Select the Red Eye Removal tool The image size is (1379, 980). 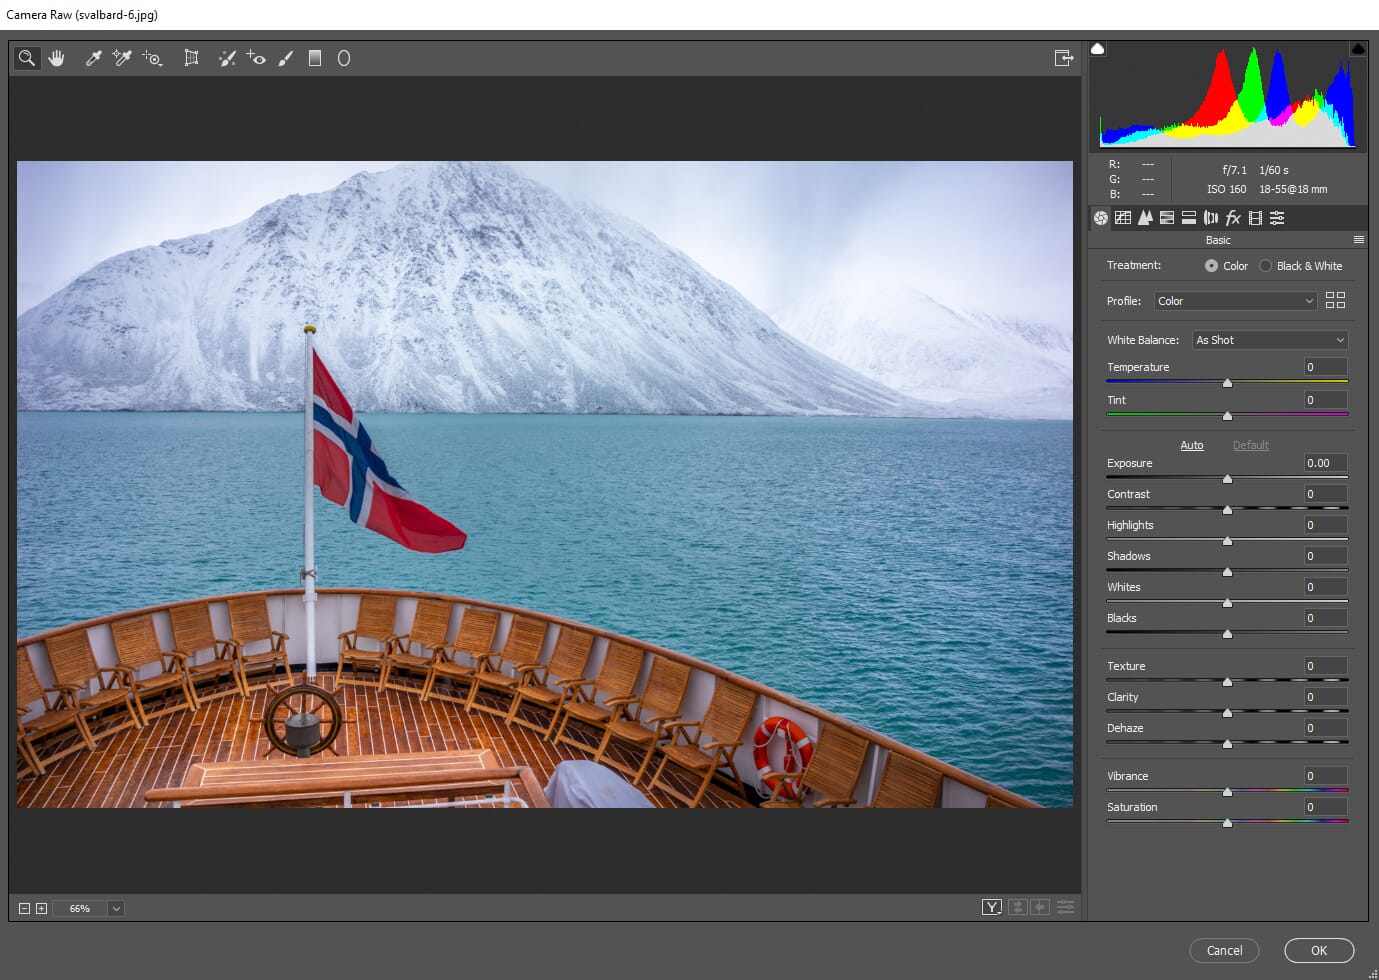pos(256,58)
